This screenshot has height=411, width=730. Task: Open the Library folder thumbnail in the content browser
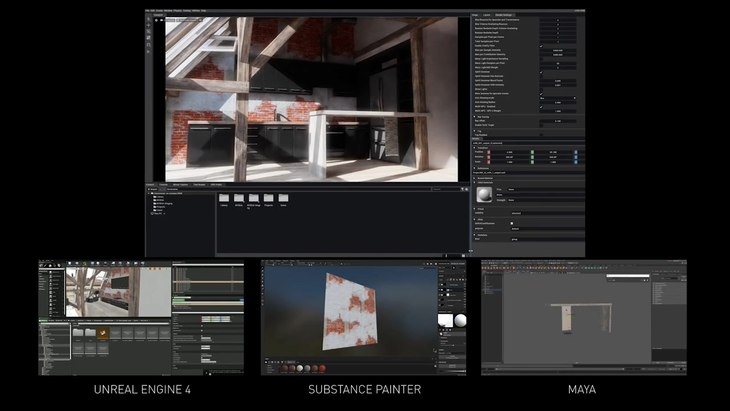224,198
